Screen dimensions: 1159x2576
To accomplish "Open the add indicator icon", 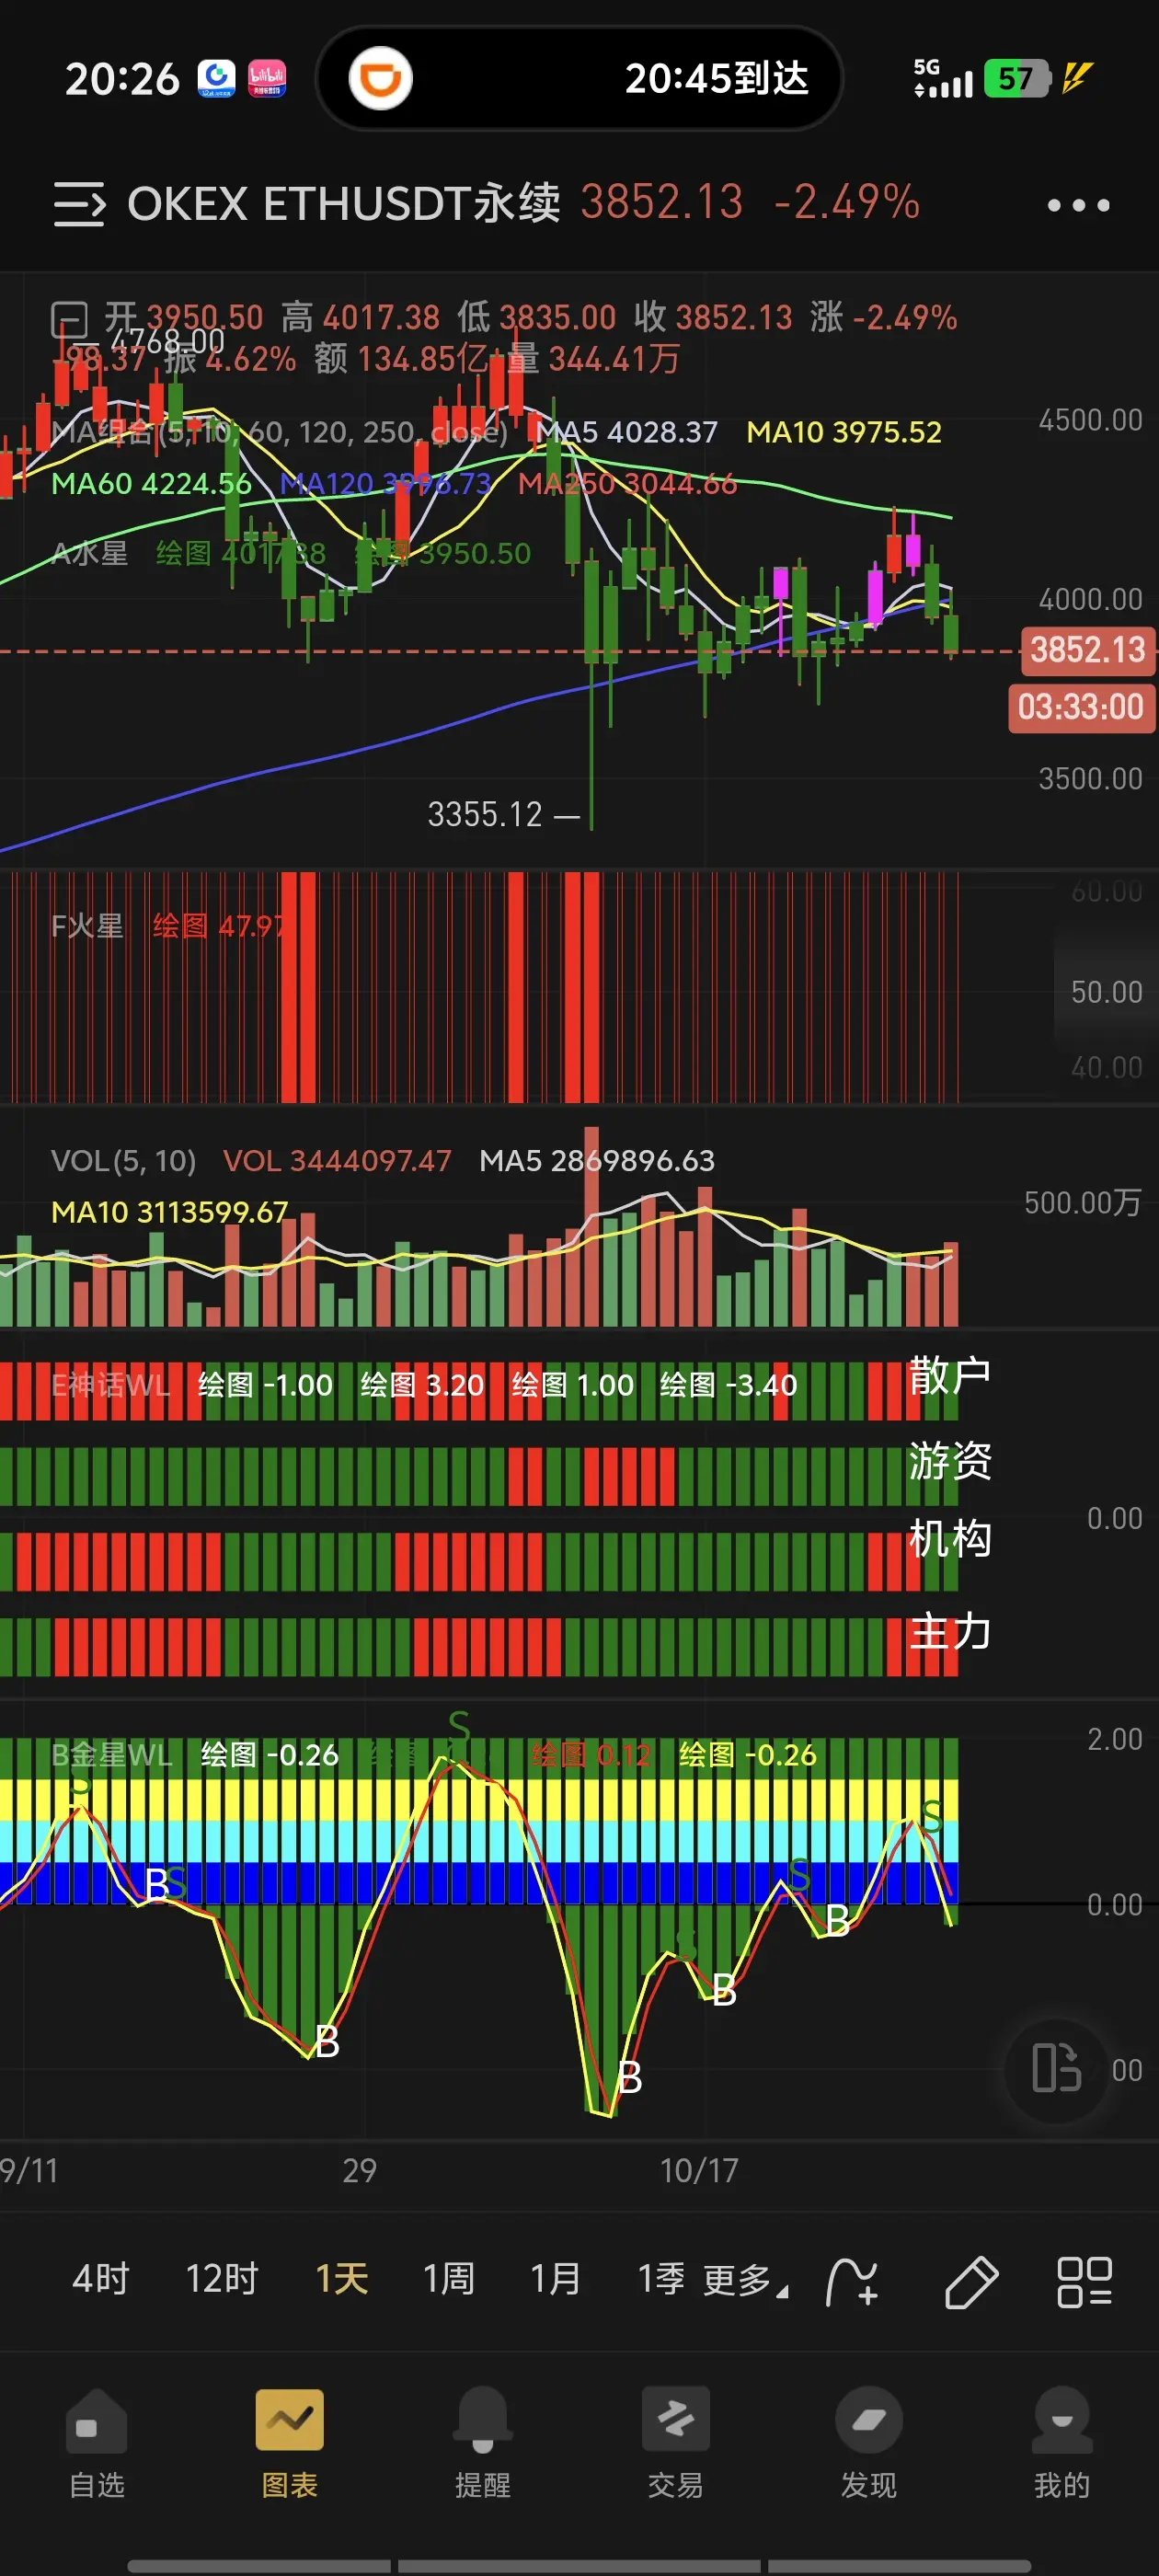I will click(x=853, y=2282).
